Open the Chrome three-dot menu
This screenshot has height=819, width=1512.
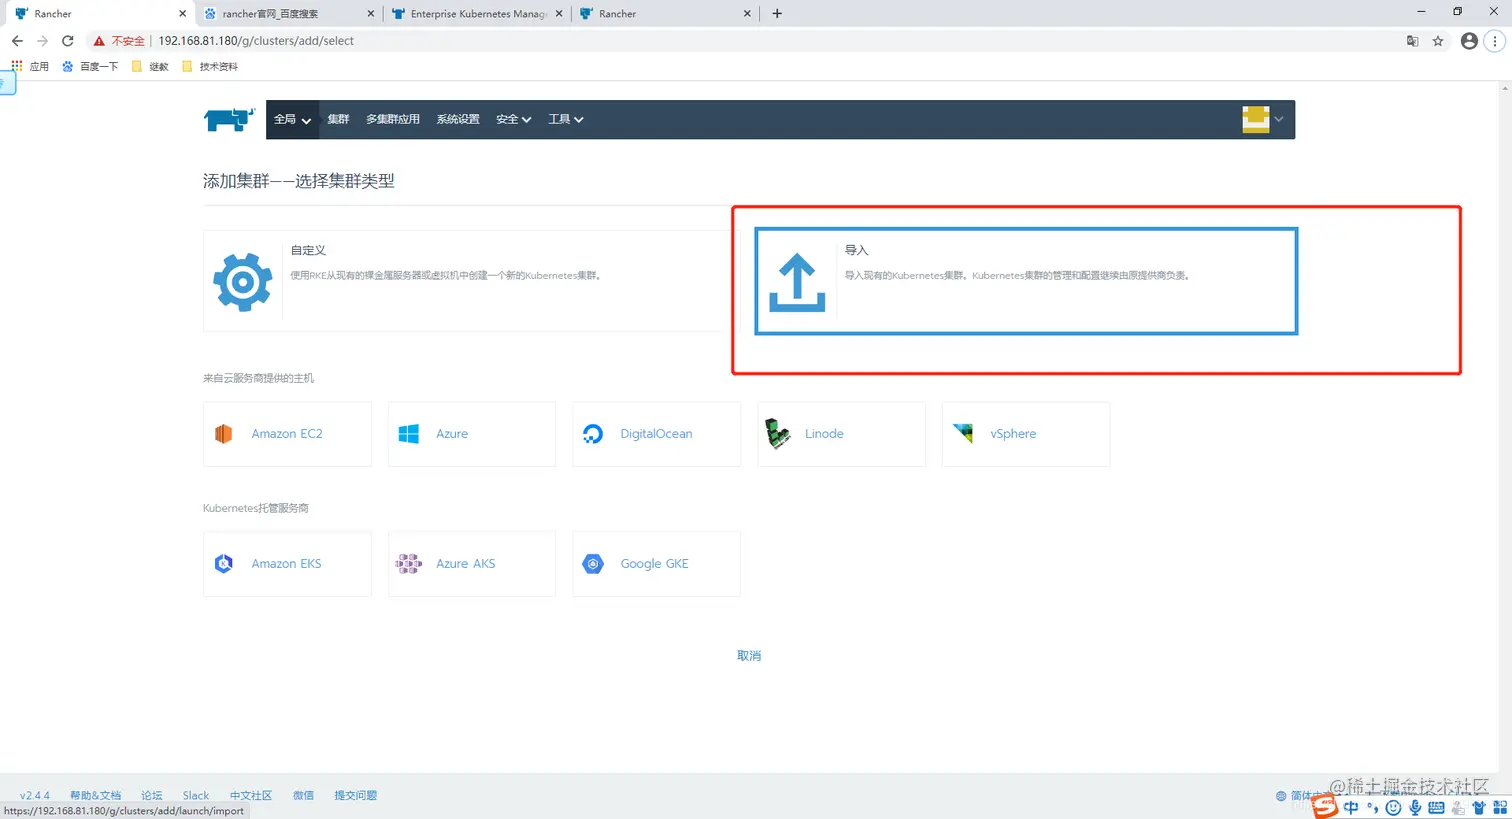[1495, 41]
